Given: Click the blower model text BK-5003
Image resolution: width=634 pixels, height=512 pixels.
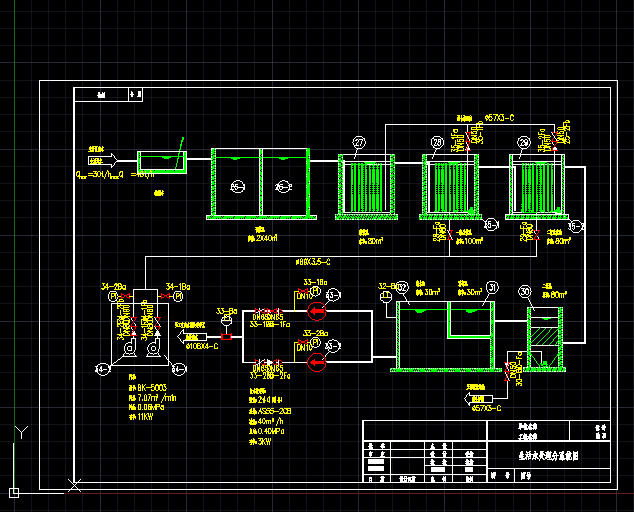Looking at the screenshot, I should click(x=152, y=387).
